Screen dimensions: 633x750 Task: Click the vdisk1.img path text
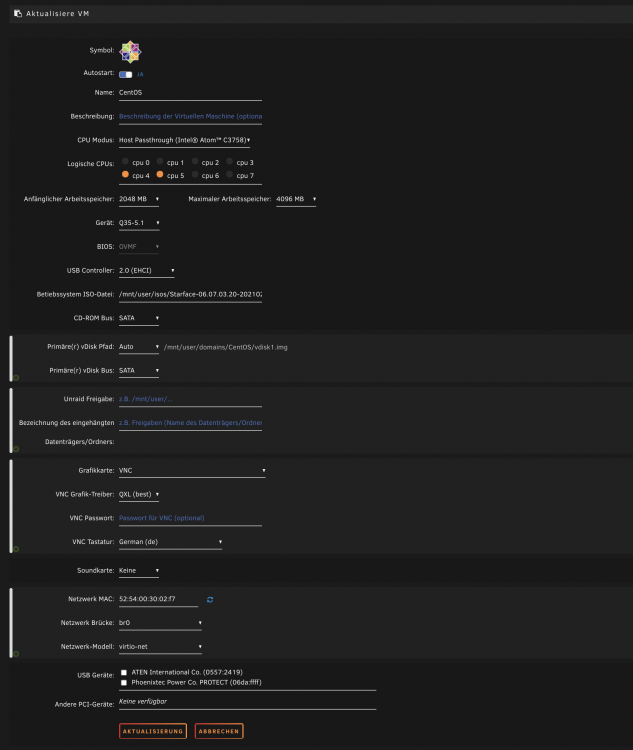click(226, 347)
